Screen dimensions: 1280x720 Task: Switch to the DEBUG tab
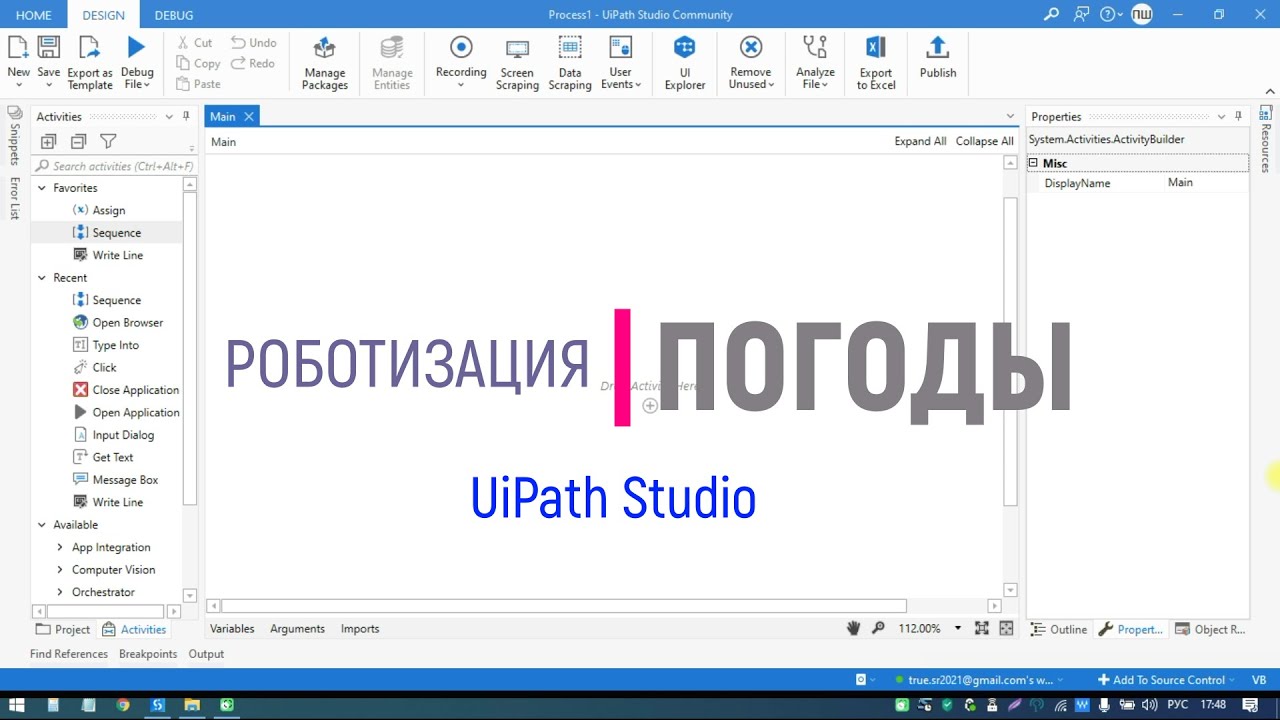pyautogui.click(x=174, y=15)
